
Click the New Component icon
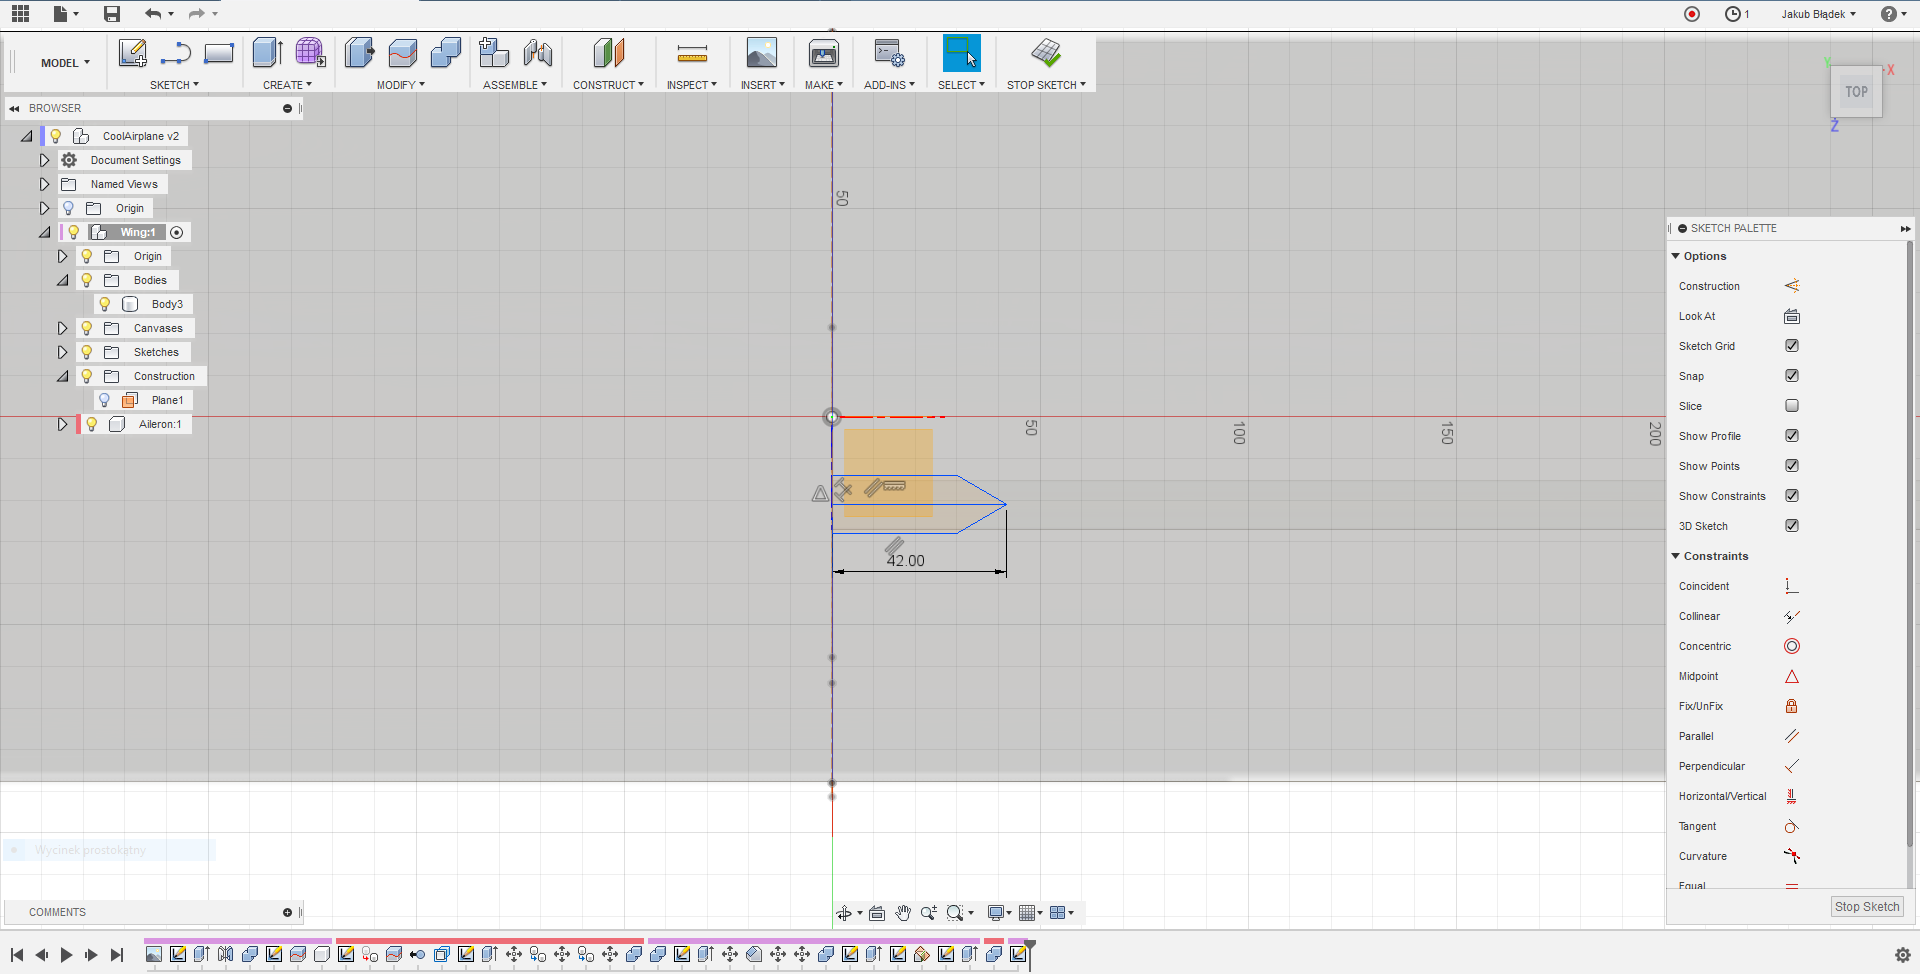coord(494,53)
